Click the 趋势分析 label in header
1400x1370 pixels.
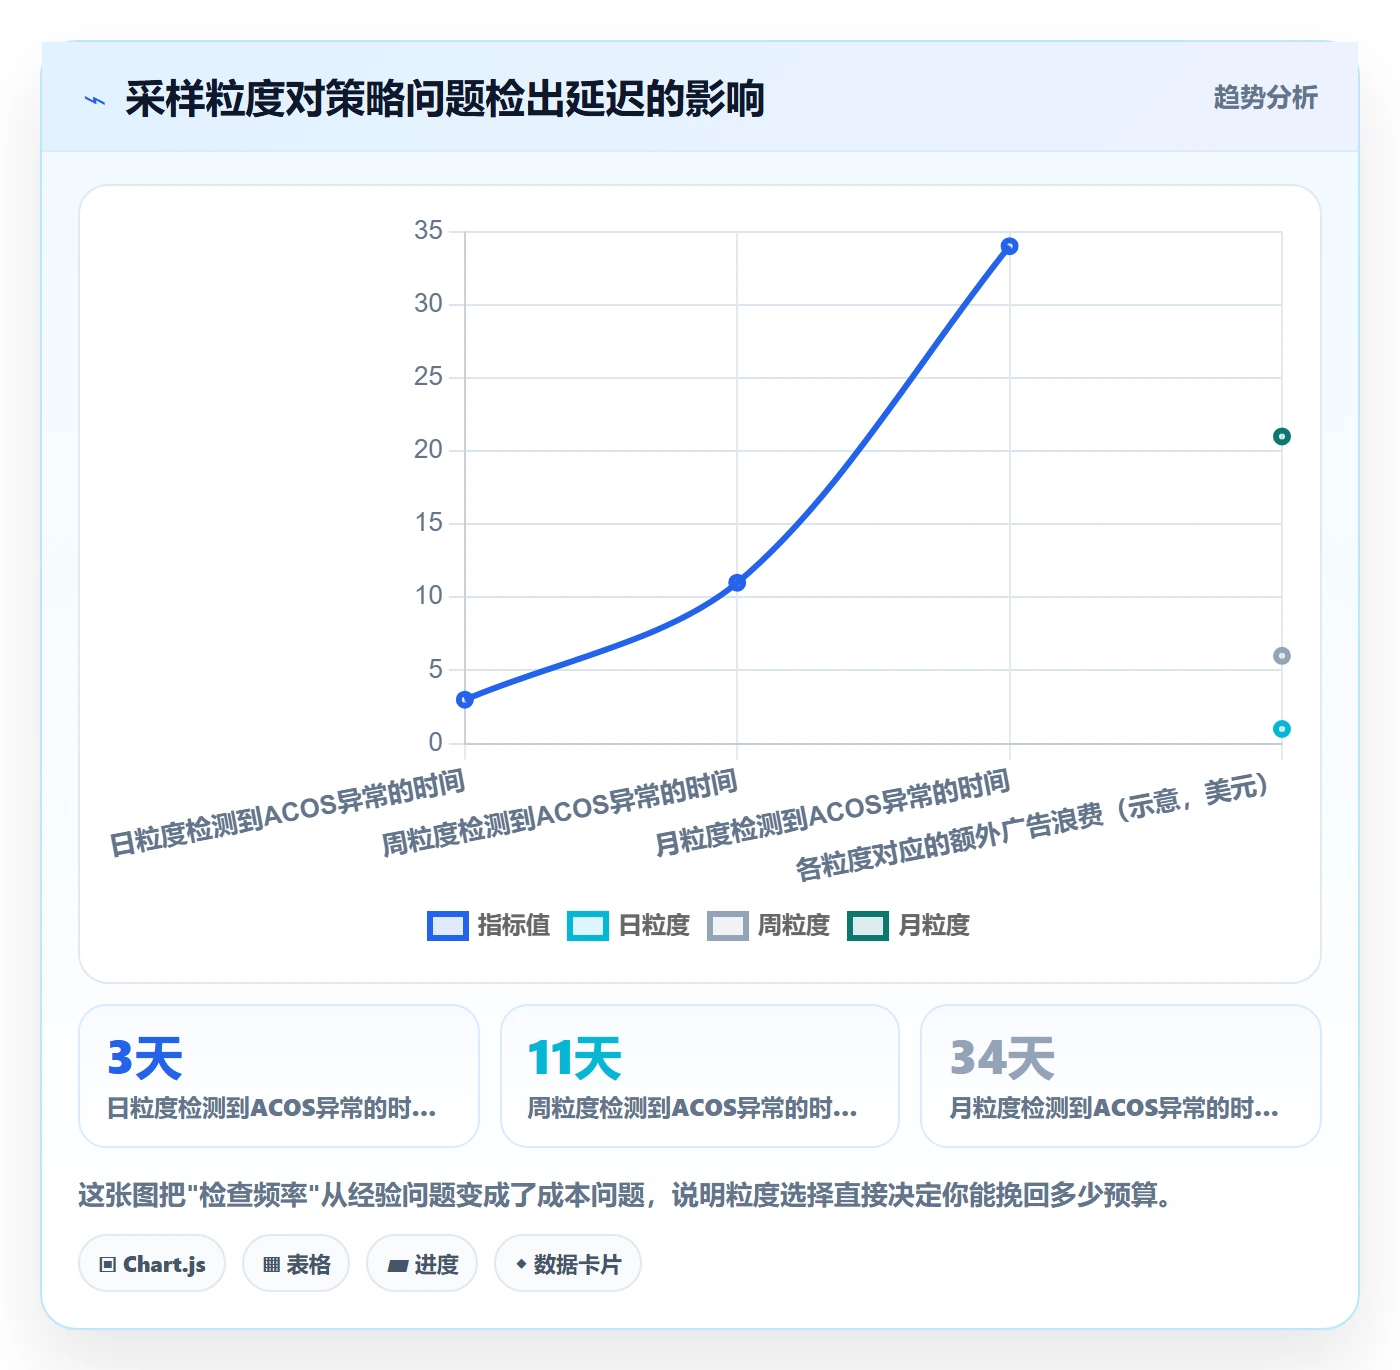(1265, 97)
